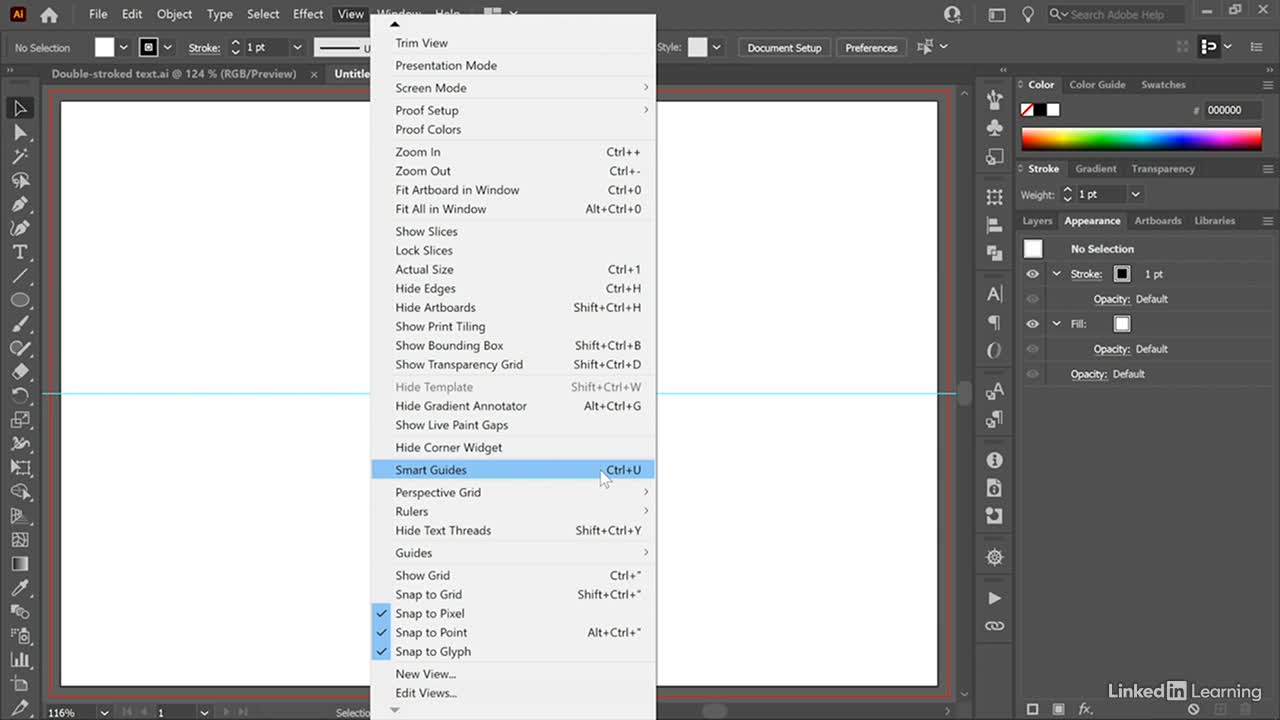Choose Fit Artboard in Window
The image size is (1280, 720).
pyautogui.click(x=513, y=191)
